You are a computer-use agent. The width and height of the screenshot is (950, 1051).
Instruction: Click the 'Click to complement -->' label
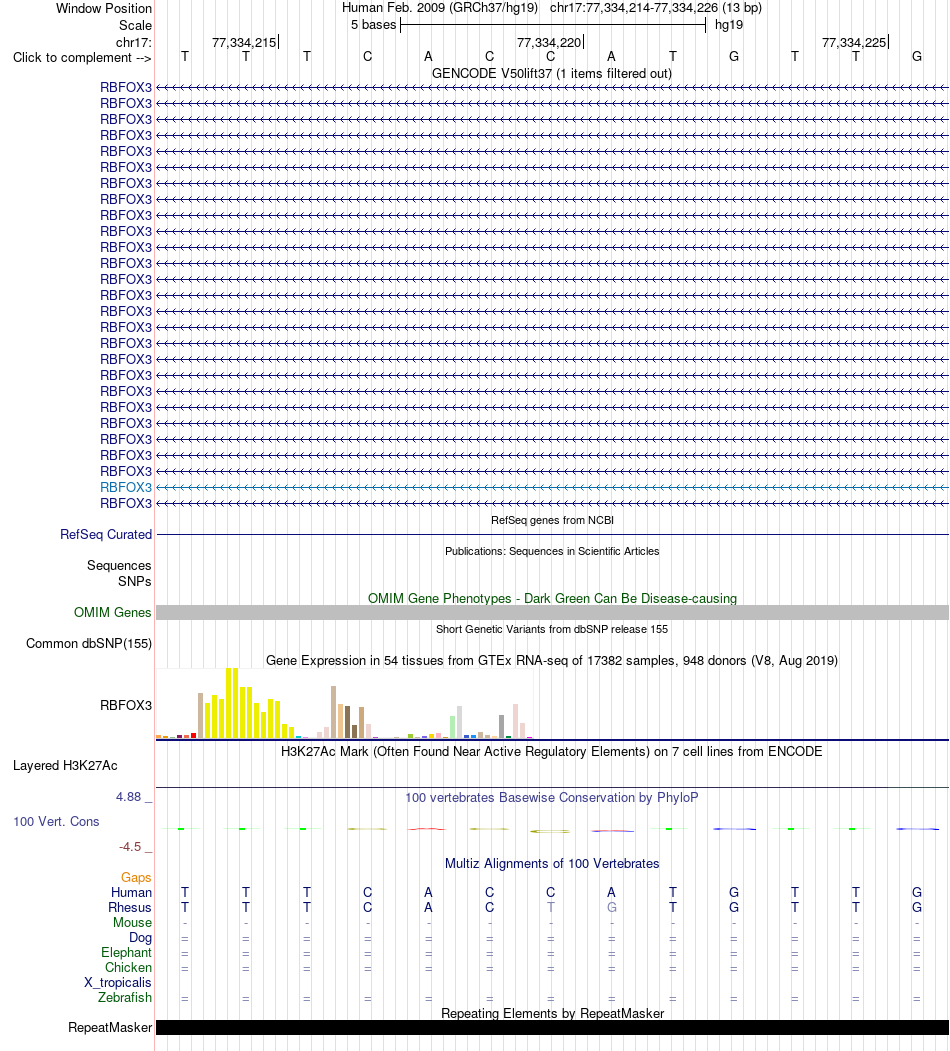[82, 58]
